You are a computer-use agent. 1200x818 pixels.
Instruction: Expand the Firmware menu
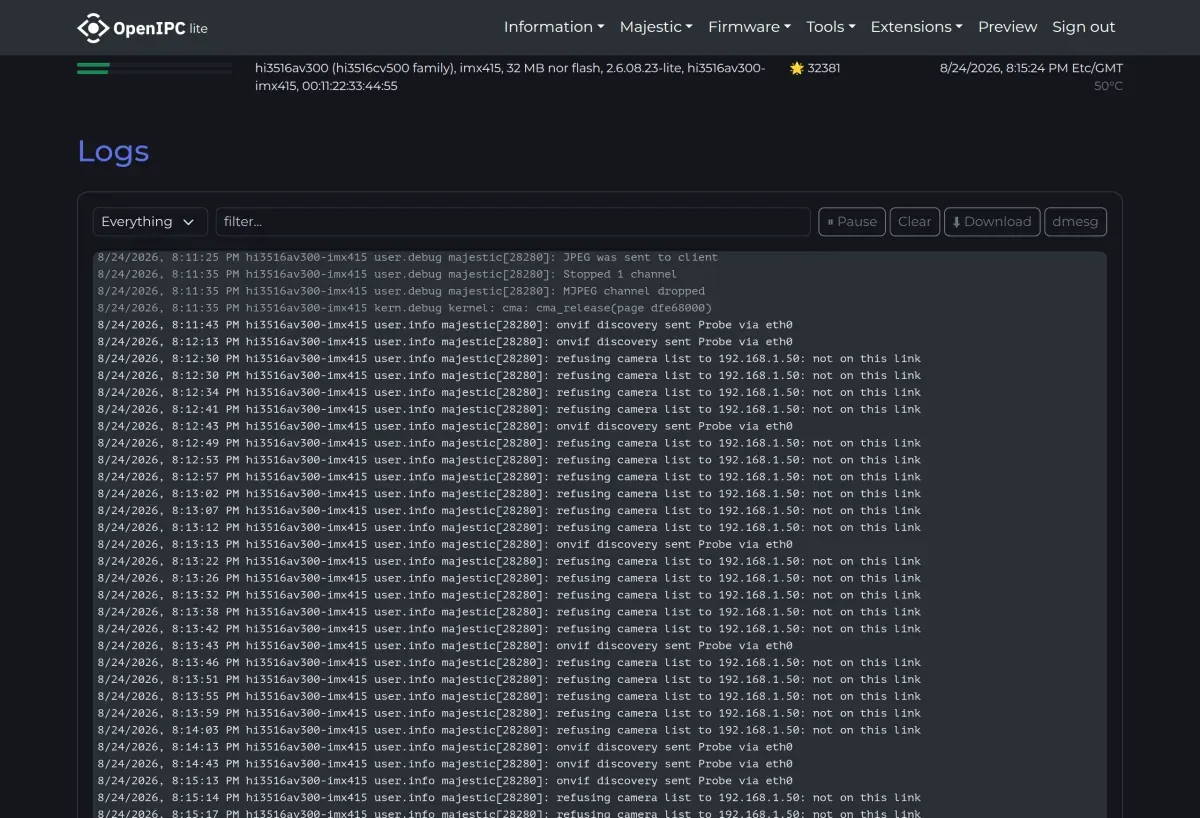[x=749, y=27]
